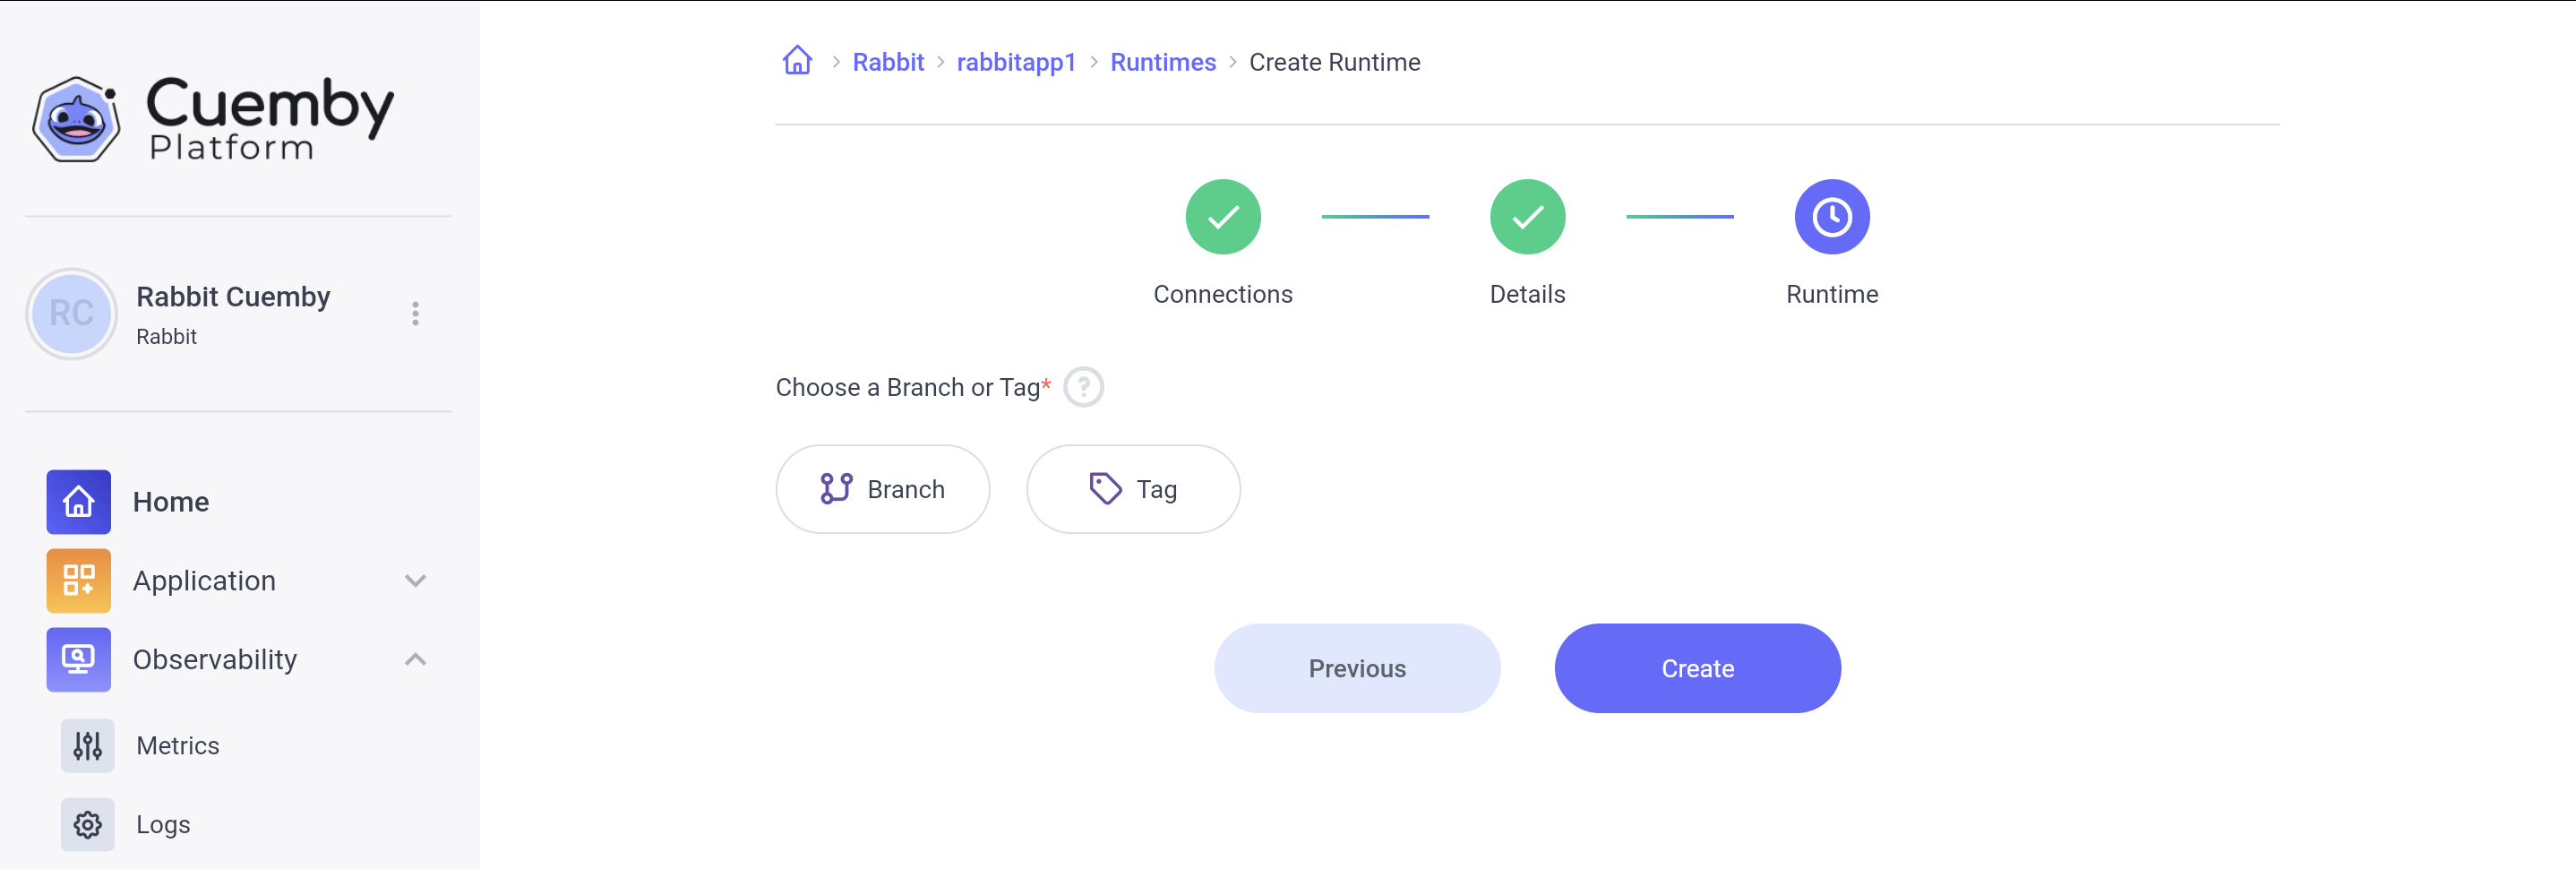Click the green progress connector line
This screenshot has width=2576, height=869.
point(1375,216)
